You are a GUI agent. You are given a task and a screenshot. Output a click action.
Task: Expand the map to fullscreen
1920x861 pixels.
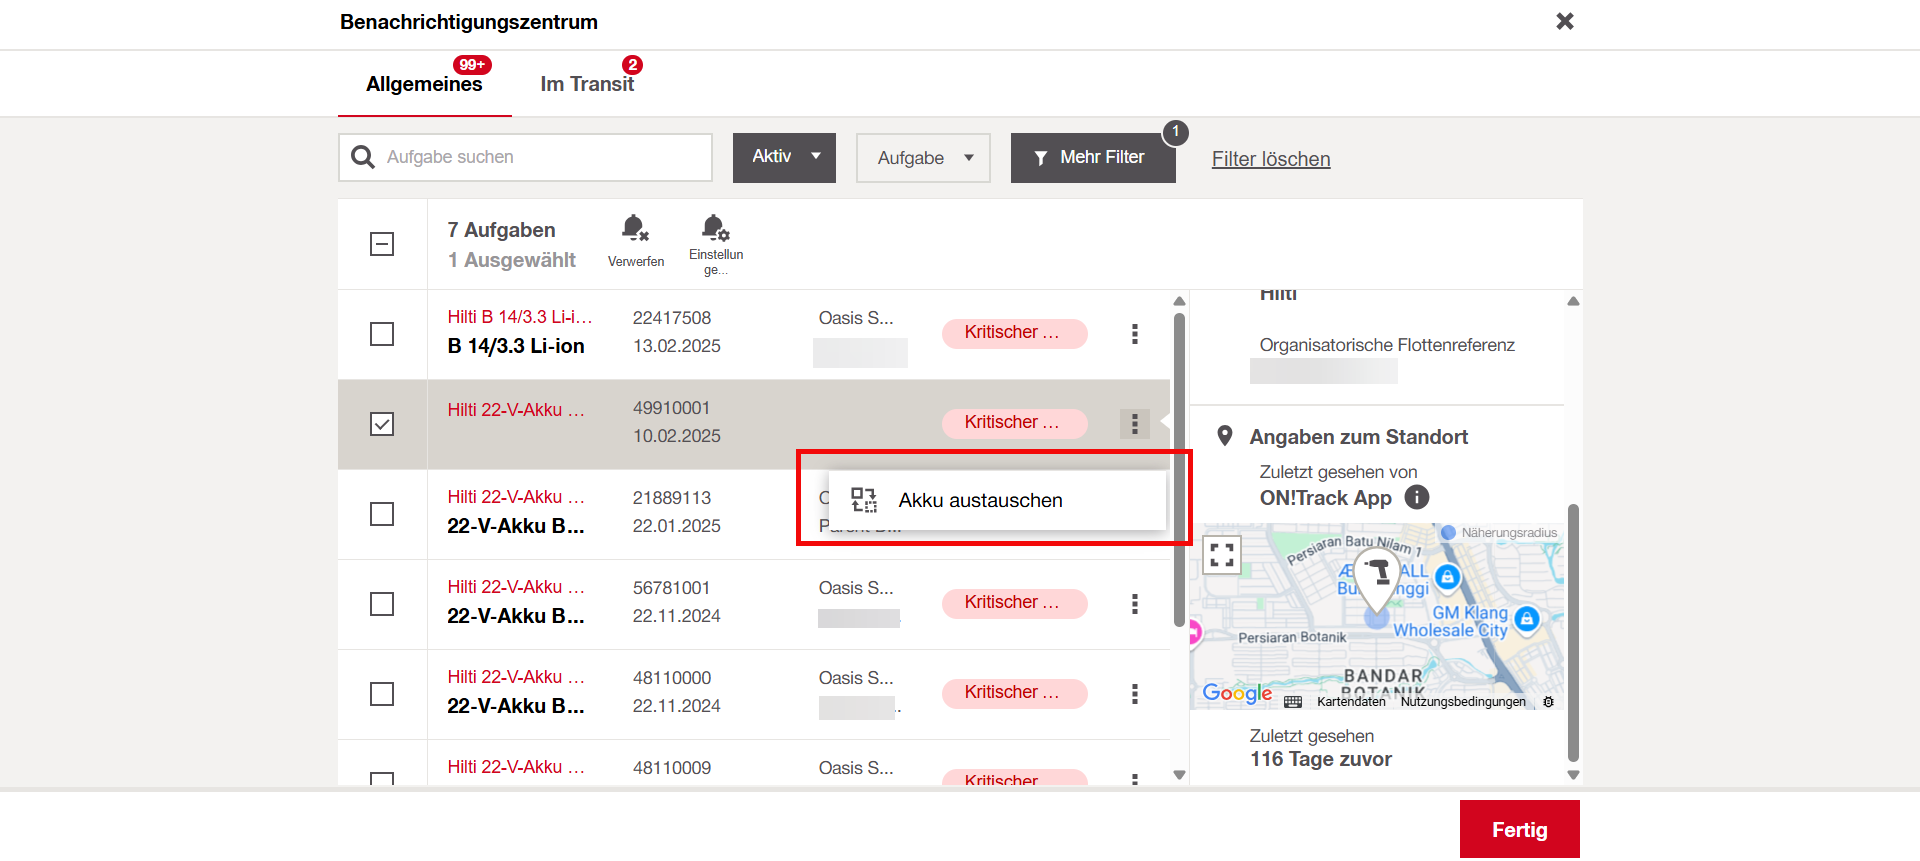1222,554
